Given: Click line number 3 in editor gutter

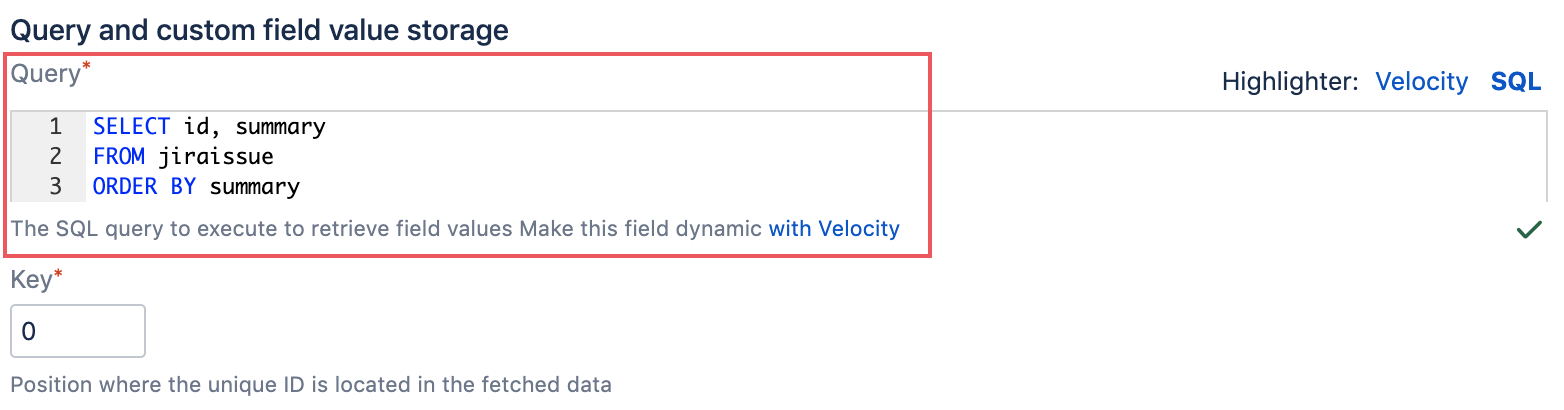Looking at the screenshot, I should [54, 187].
